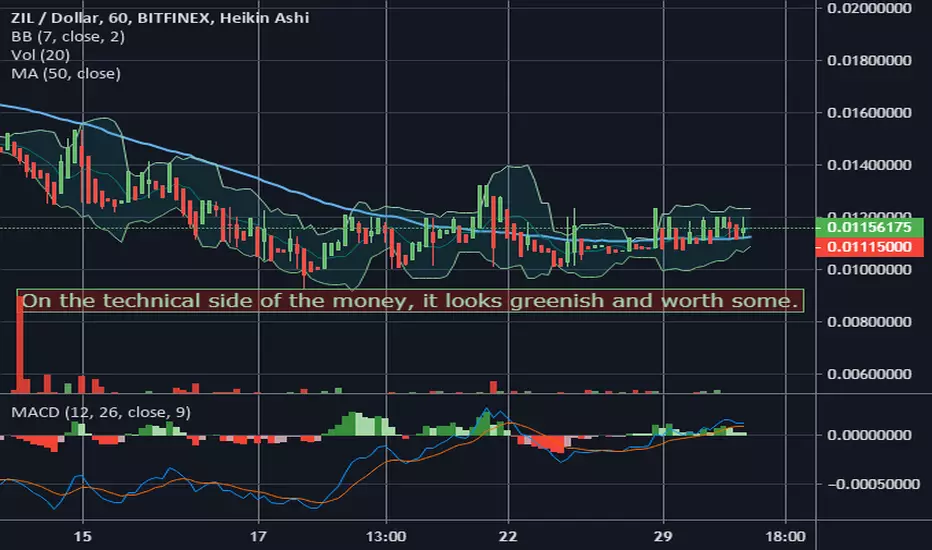This screenshot has height=550, width=932.
Task: Click the 0.01800000 price axis label
Action: tap(869, 60)
